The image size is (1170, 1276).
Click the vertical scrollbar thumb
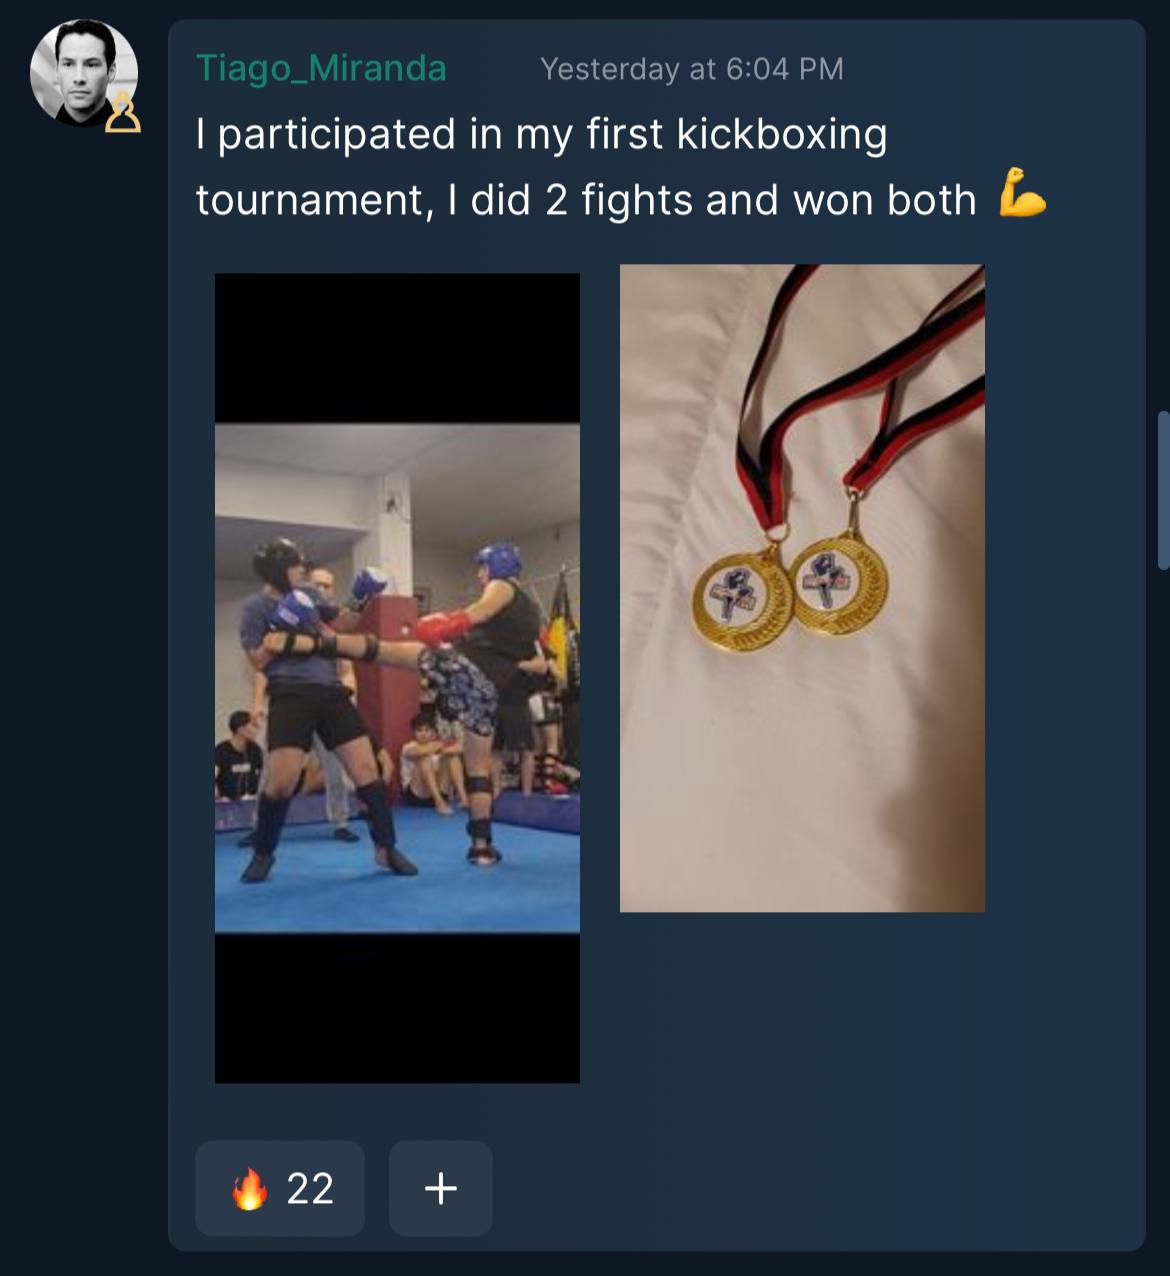[1163, 490]
